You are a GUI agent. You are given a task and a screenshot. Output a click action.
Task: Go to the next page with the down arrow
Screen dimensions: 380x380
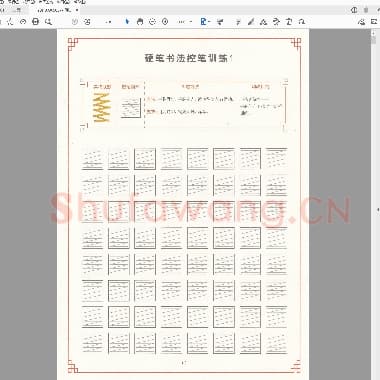pos(87,22)
